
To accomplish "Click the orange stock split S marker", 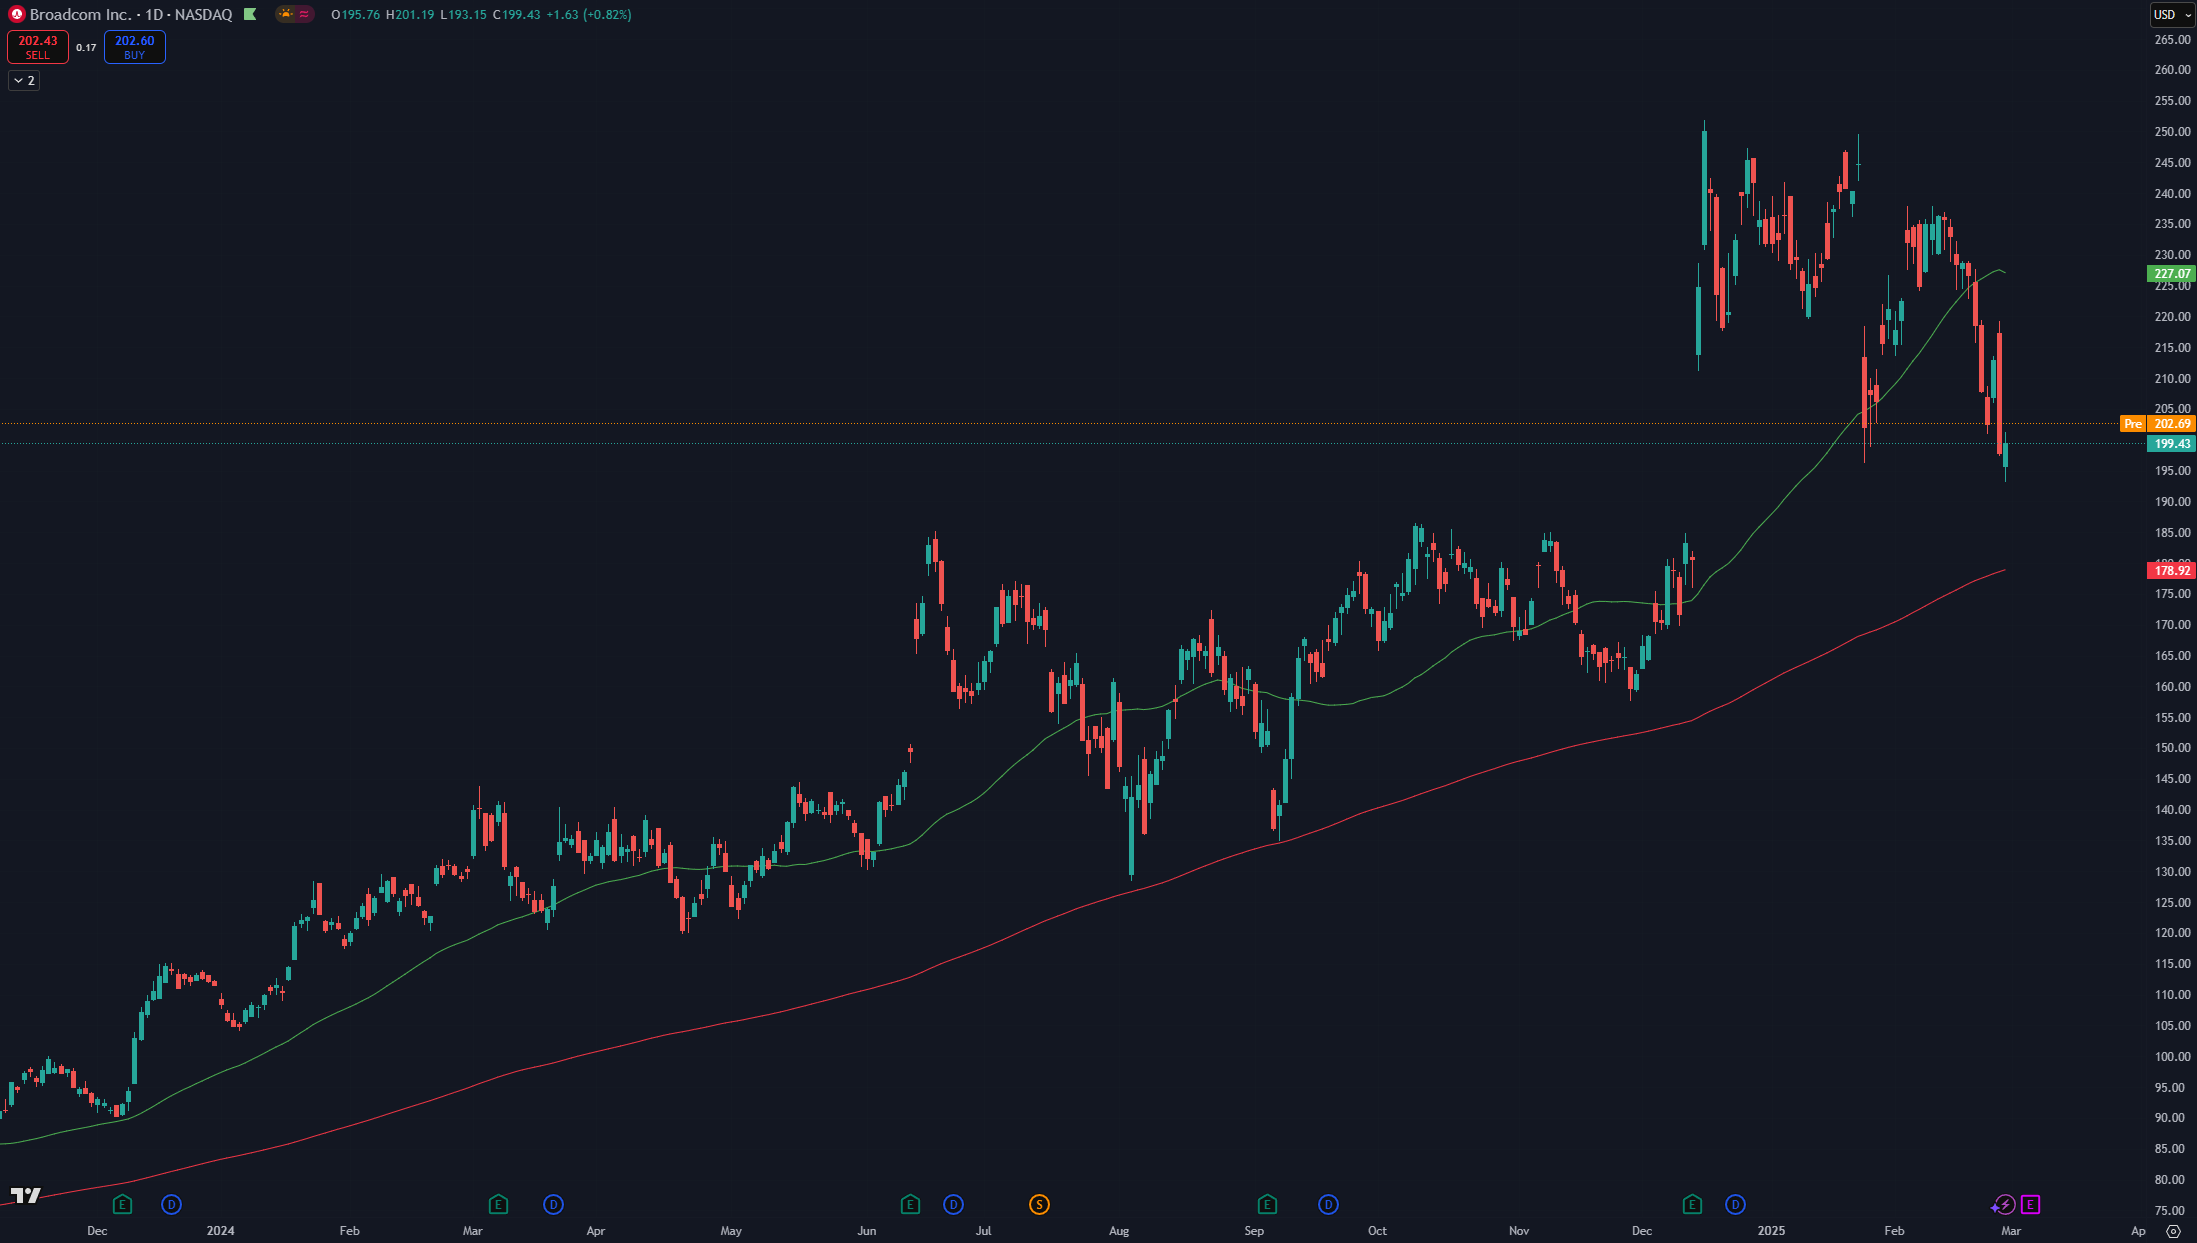I will click(x=1039, y=1204).
